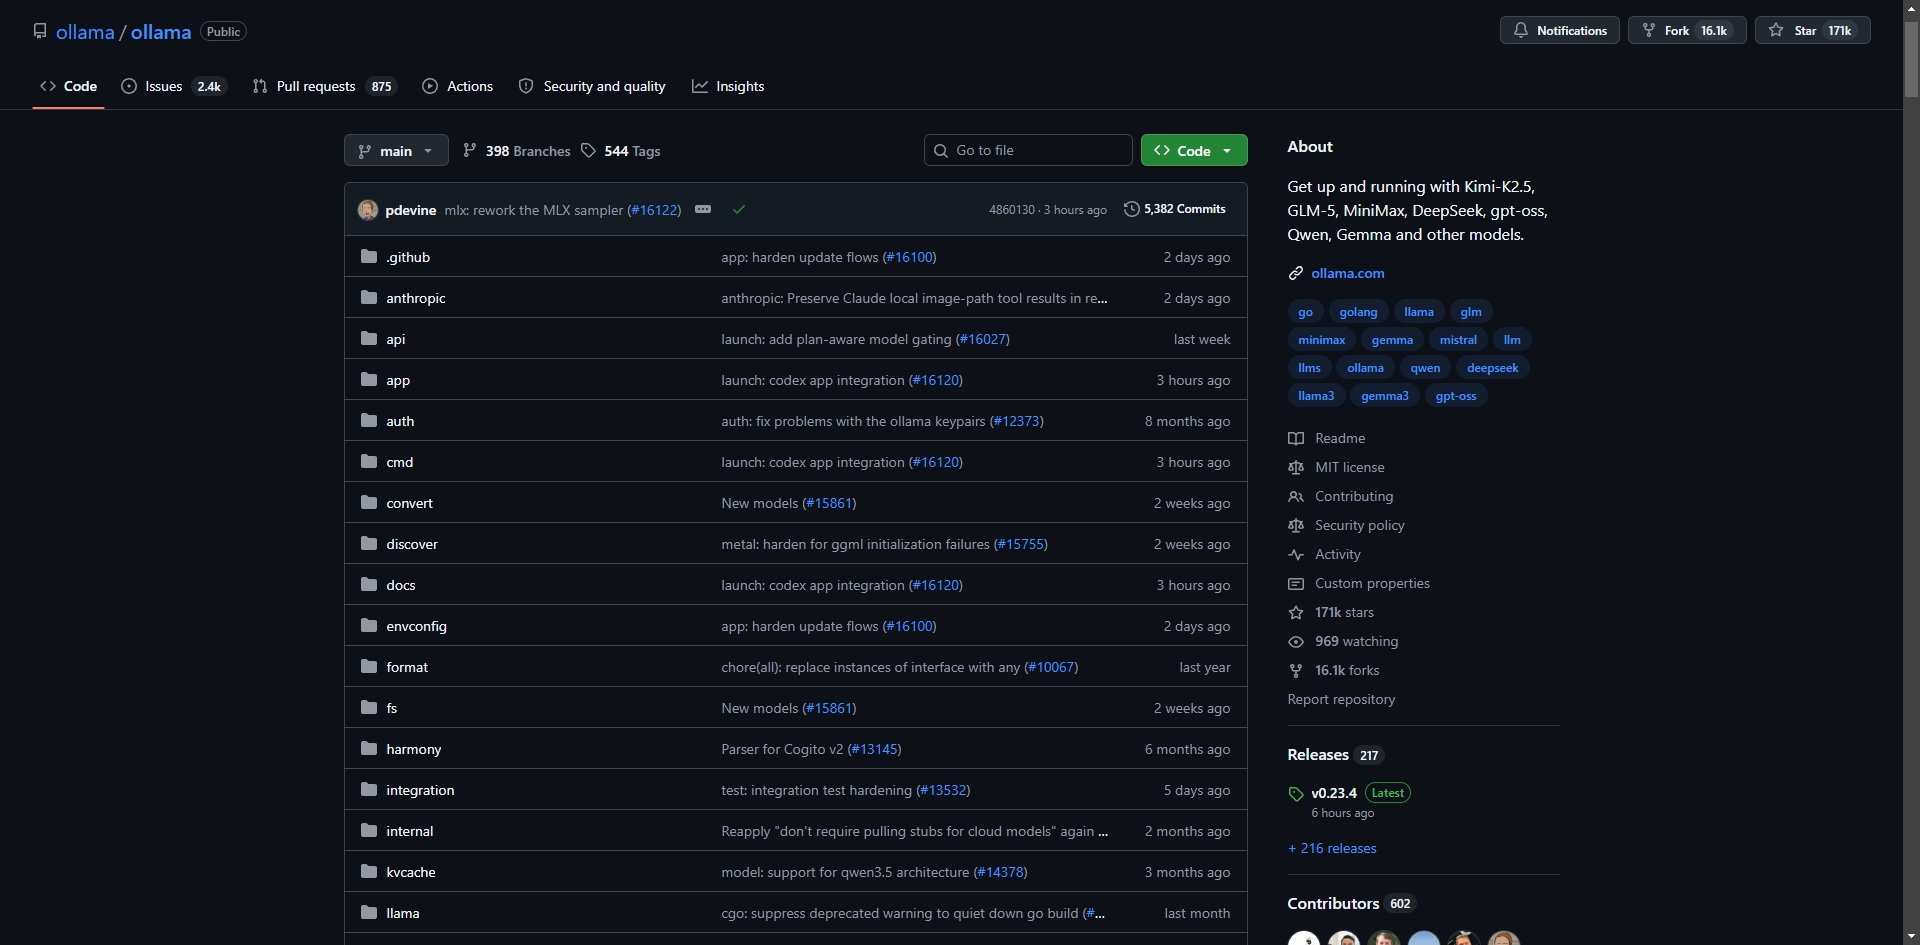Click the + 216 releases link

click(1332, 848)
